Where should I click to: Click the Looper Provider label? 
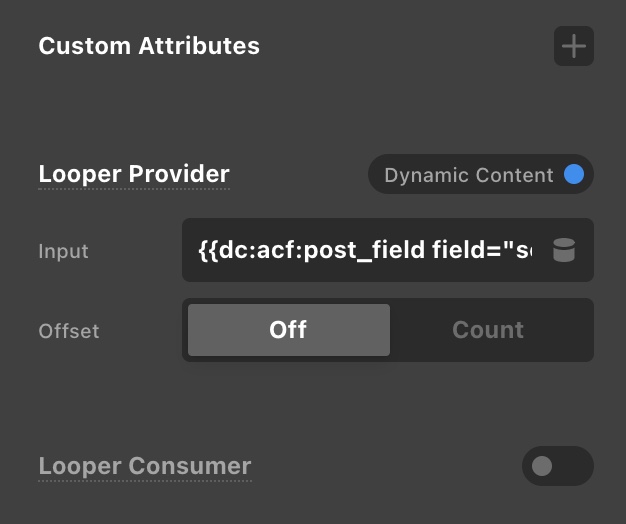pyautogui.click(x=134, y=174)
